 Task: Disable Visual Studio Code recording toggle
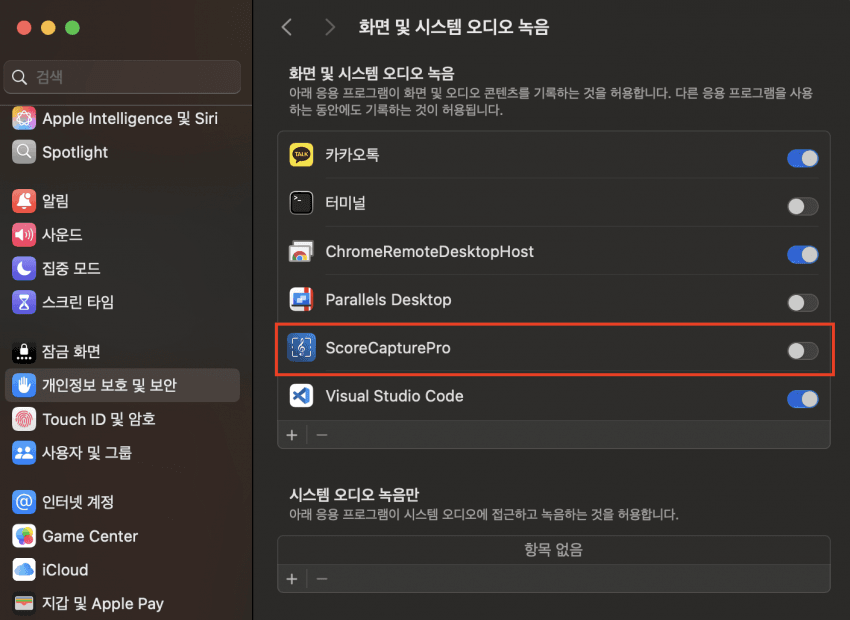[x=802, y=399]
